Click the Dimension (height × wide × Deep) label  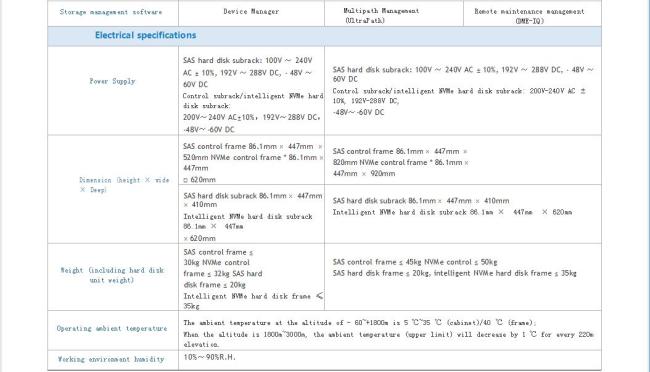(x=124, y=185)
